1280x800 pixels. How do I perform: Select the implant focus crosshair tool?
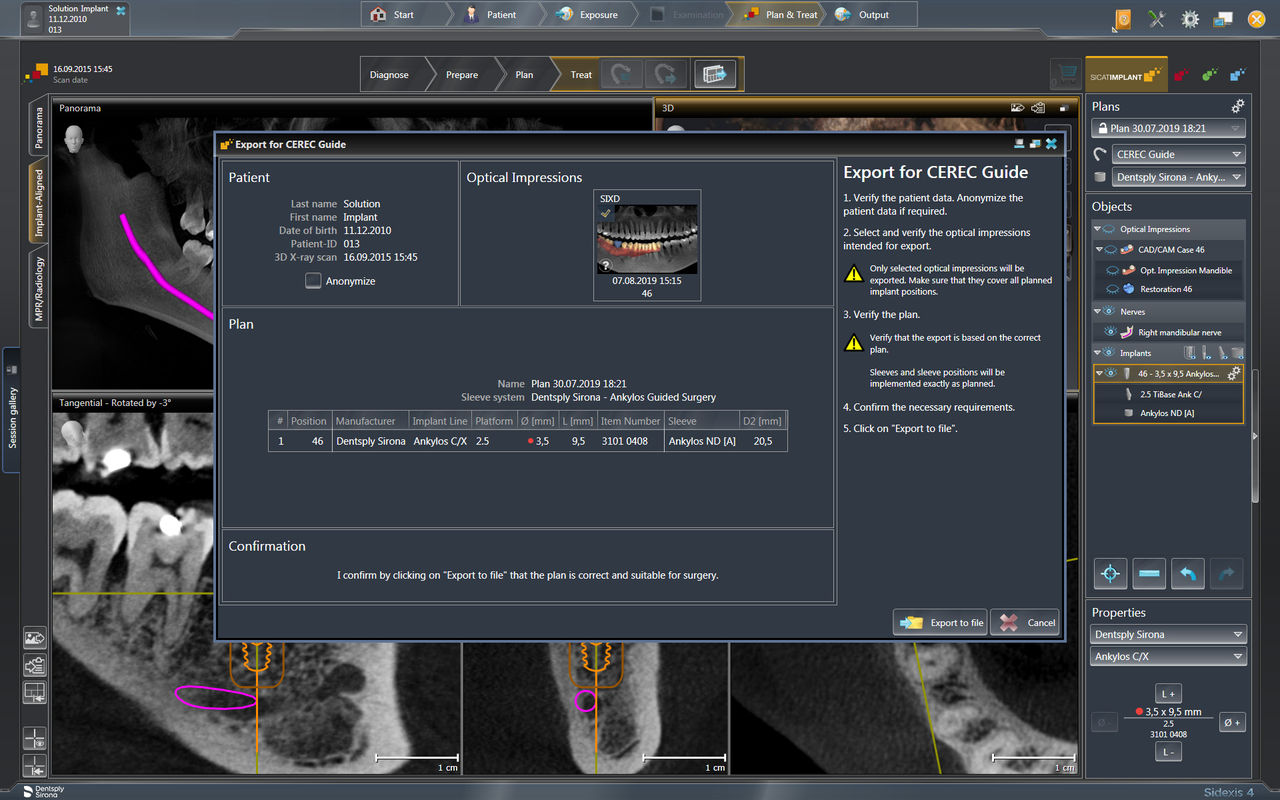point(1110,573)
